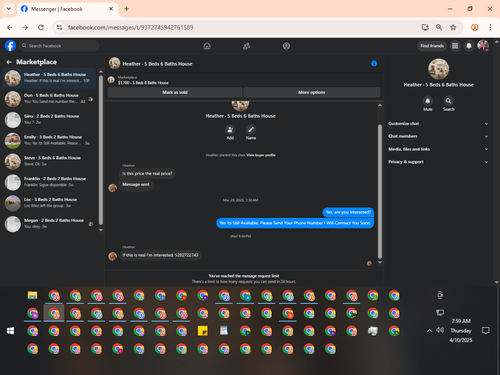
Task: Click the 'Is this price the real price?' message
Action: tap(147, 173)
